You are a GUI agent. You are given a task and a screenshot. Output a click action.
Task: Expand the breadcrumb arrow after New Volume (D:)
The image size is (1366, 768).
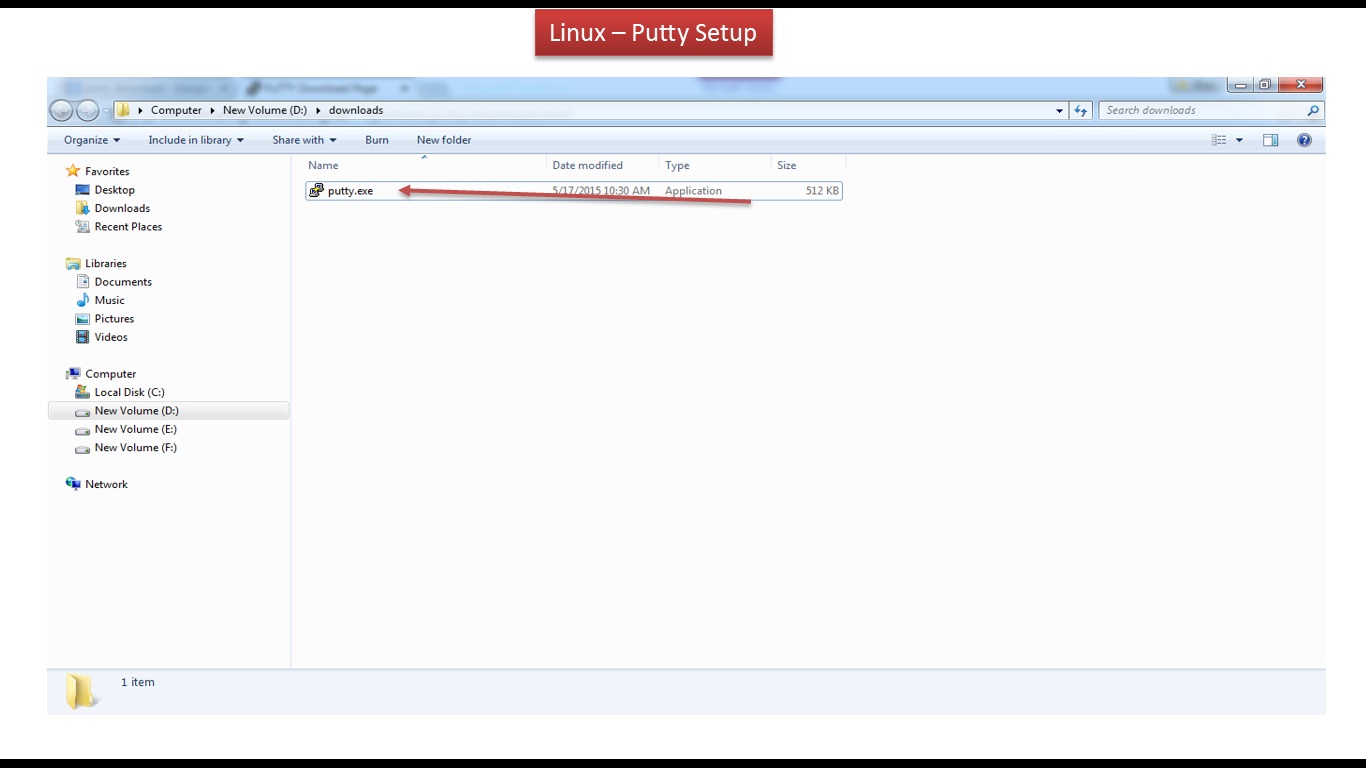pyautogui.click(x=318, y=110)
